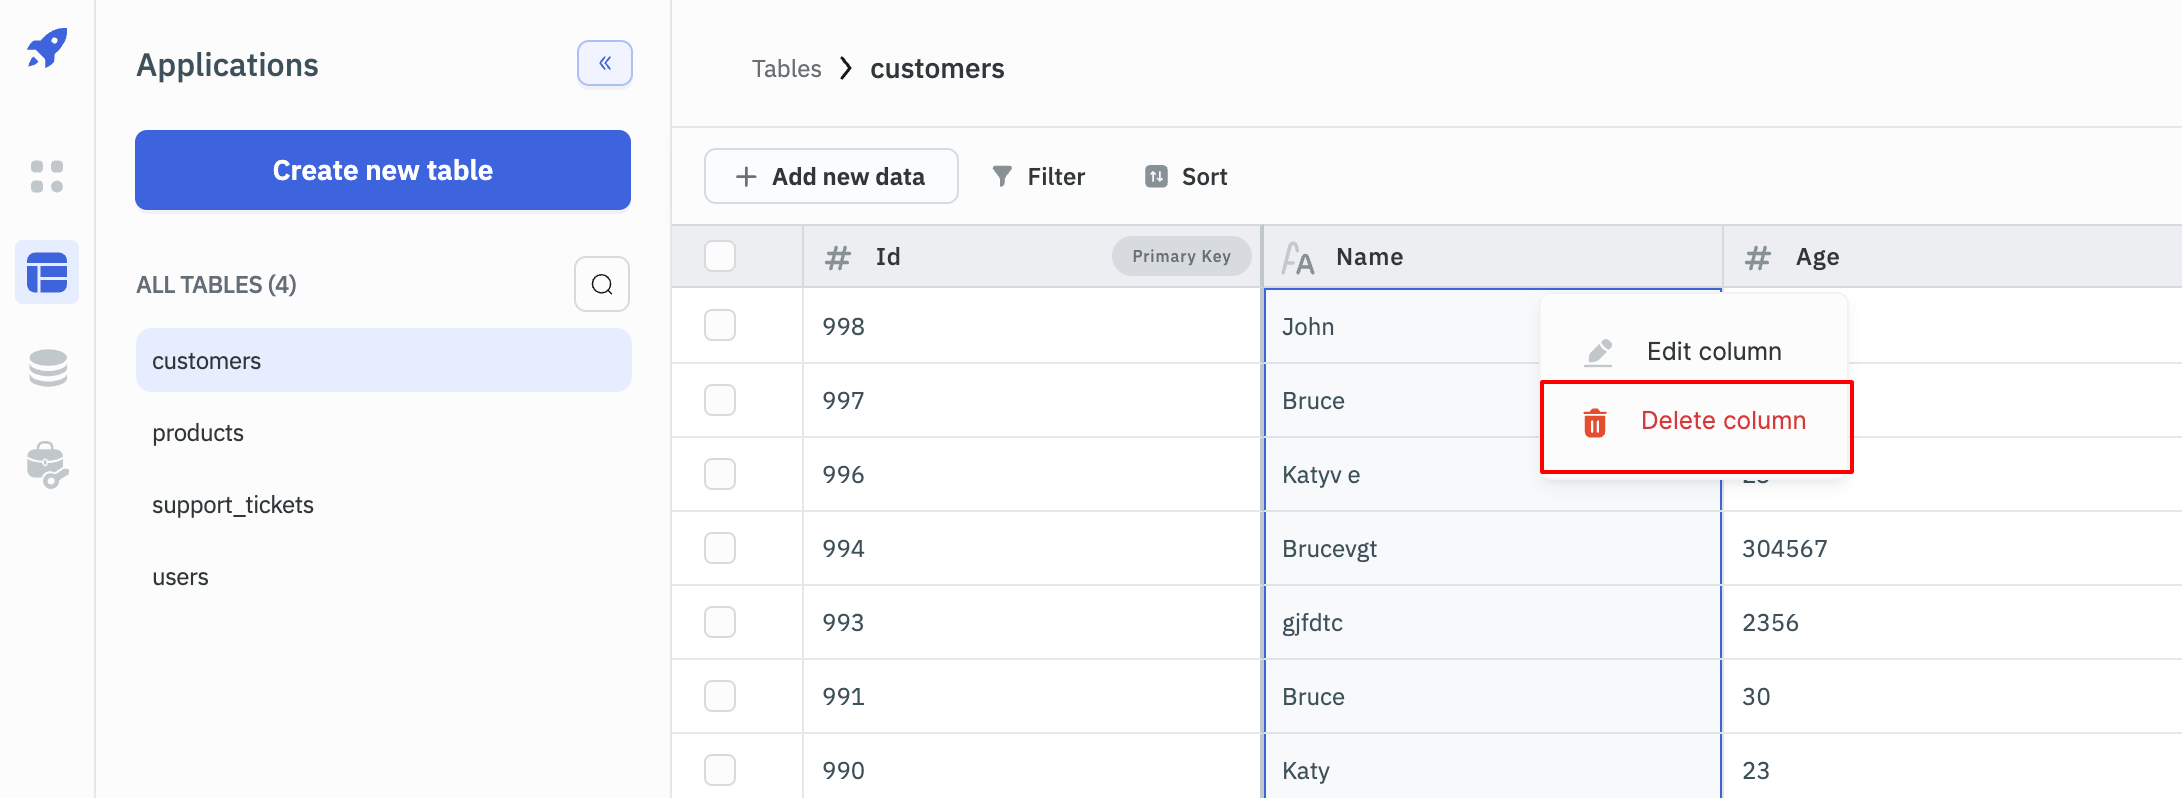Open the workspace settings briefcase icon
Viewport: 2182px width, 798px height.
tap(47, 465)
